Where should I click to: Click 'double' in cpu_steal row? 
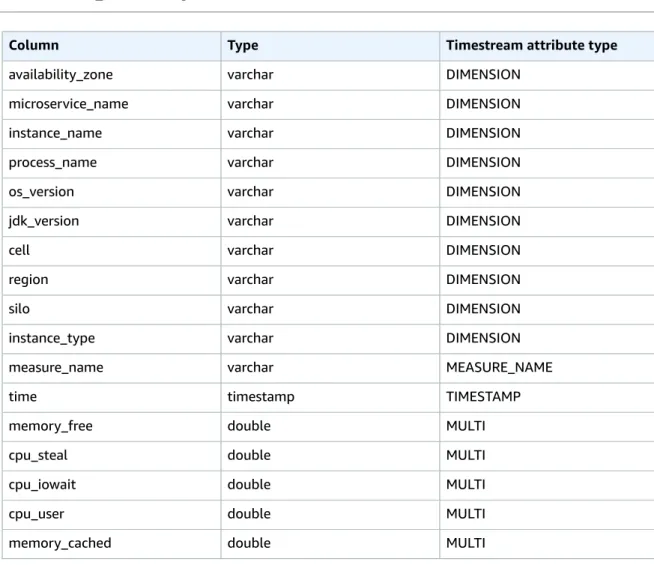[x=249, y=455]
